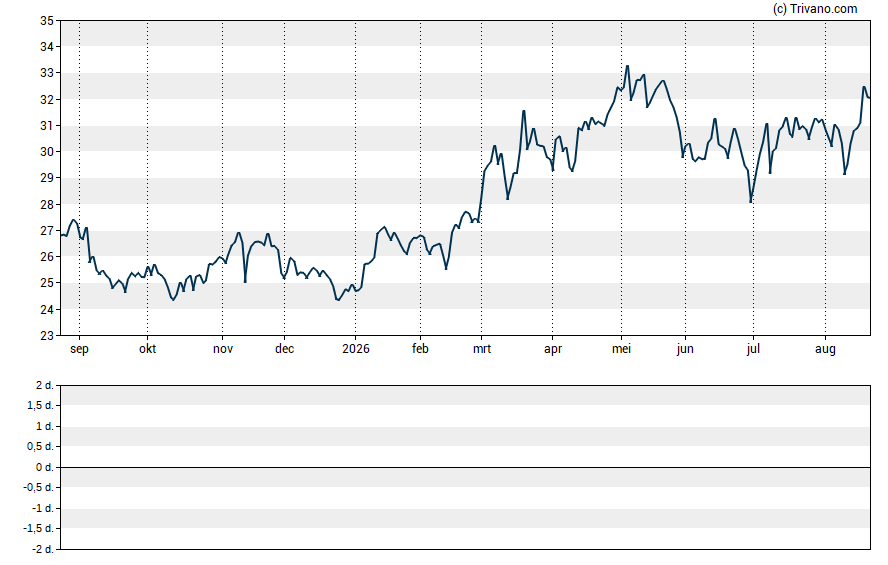Click the 23 price axis label

(46, 335)
